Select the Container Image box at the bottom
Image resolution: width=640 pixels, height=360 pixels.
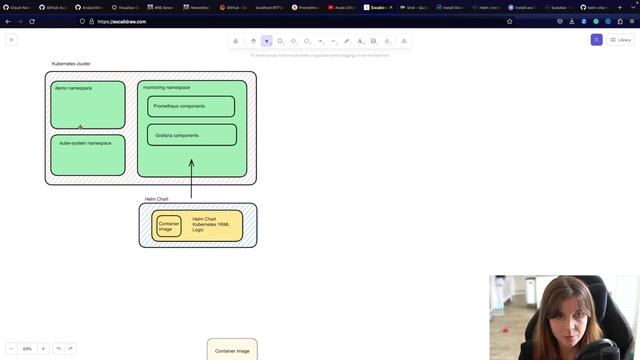click(232, 349)
